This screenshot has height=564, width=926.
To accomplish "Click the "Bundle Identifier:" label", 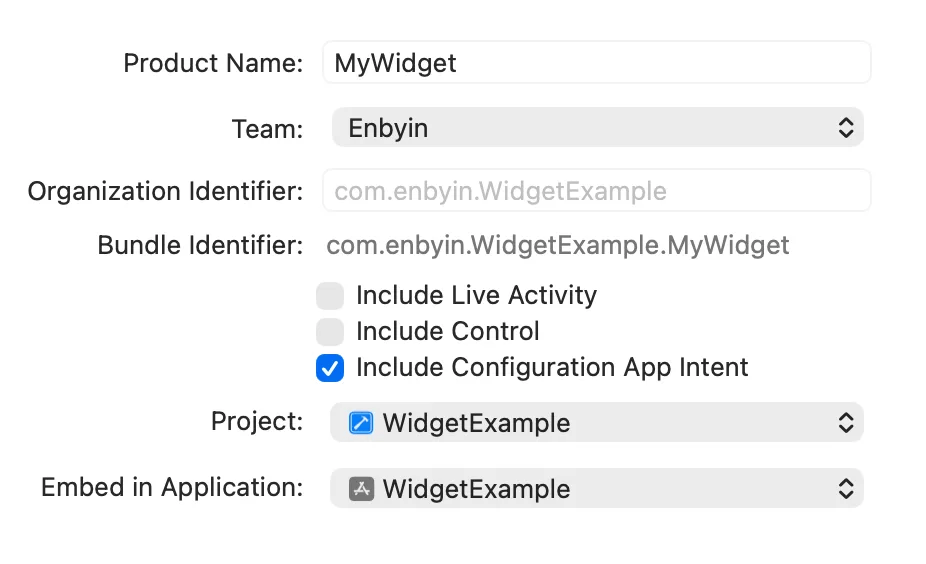I will tap(200, 245).
